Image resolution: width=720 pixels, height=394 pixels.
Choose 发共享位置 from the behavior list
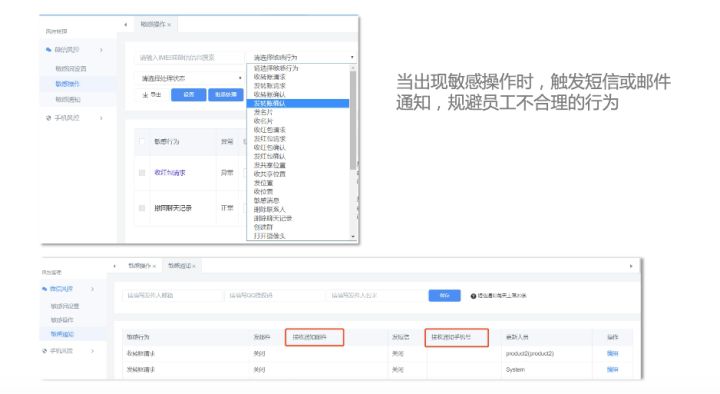(x=270, y=165)
